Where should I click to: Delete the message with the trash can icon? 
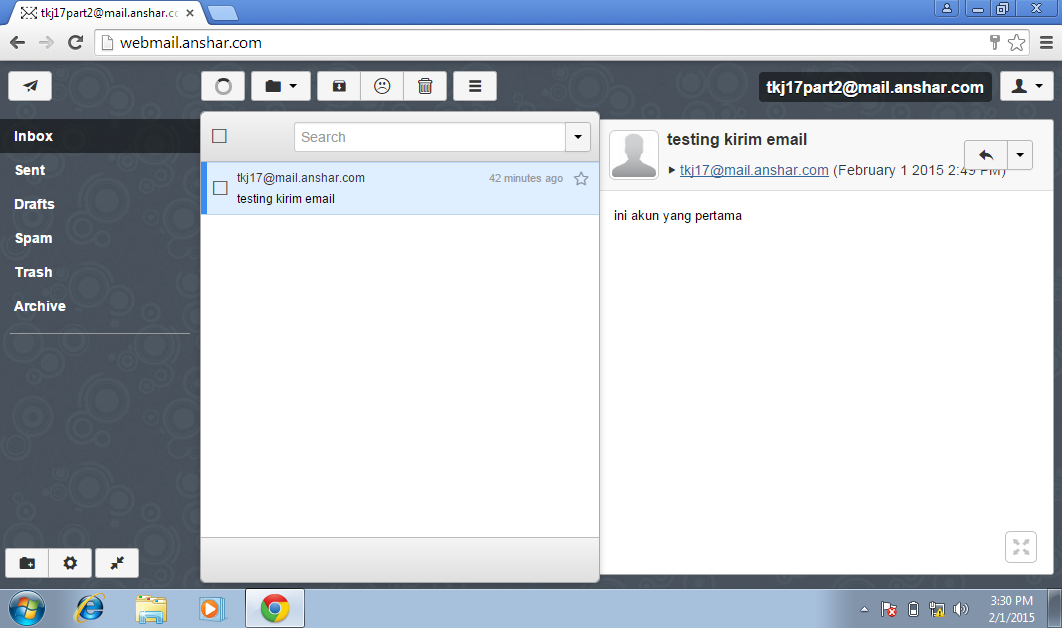[425, 86]
